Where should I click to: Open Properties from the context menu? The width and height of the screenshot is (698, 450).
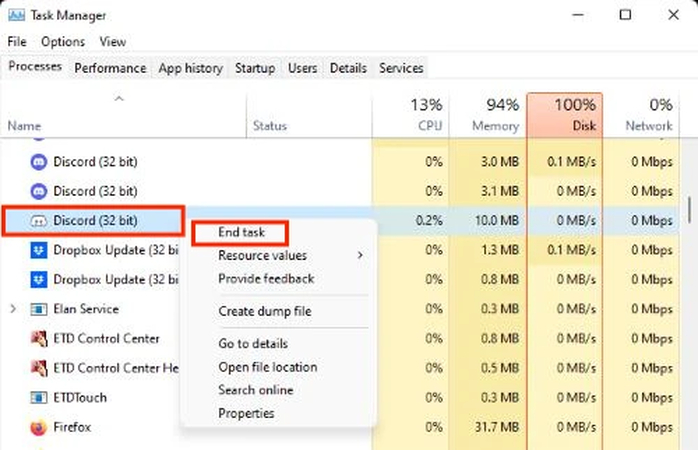click(246, 414)
